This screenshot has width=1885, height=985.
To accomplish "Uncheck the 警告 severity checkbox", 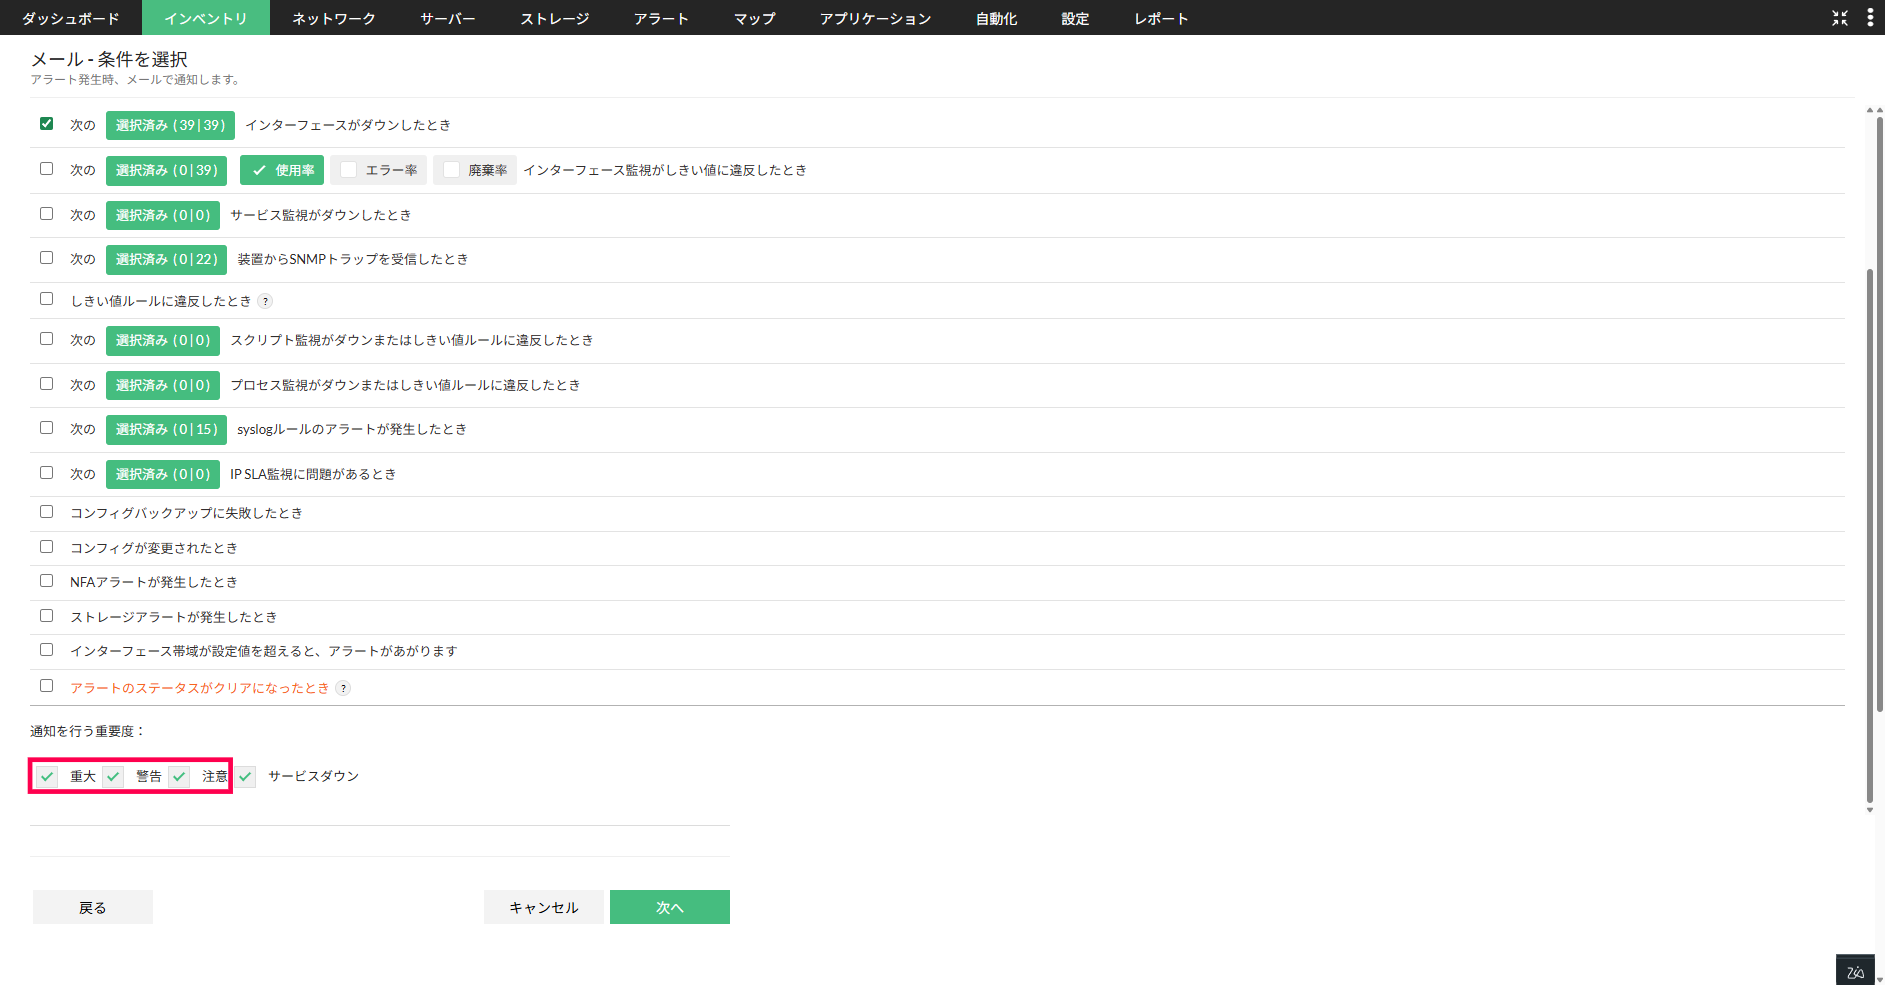I will pos(113,777).
